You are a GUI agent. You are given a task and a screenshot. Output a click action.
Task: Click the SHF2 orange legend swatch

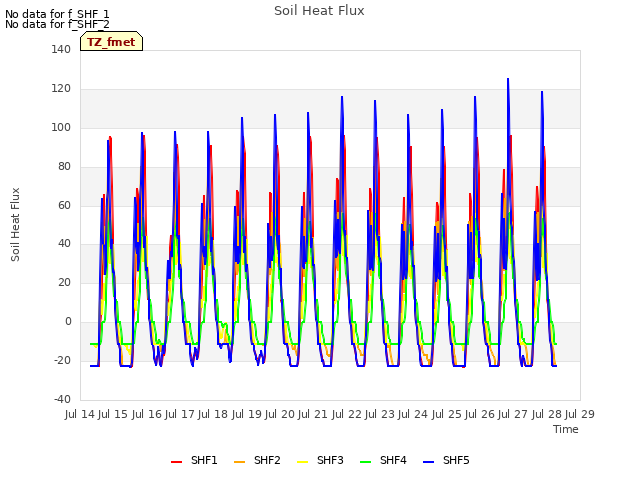click(240, 461)
